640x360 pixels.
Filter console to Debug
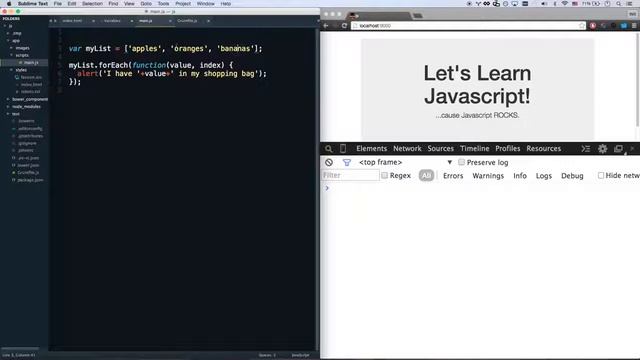572,176
